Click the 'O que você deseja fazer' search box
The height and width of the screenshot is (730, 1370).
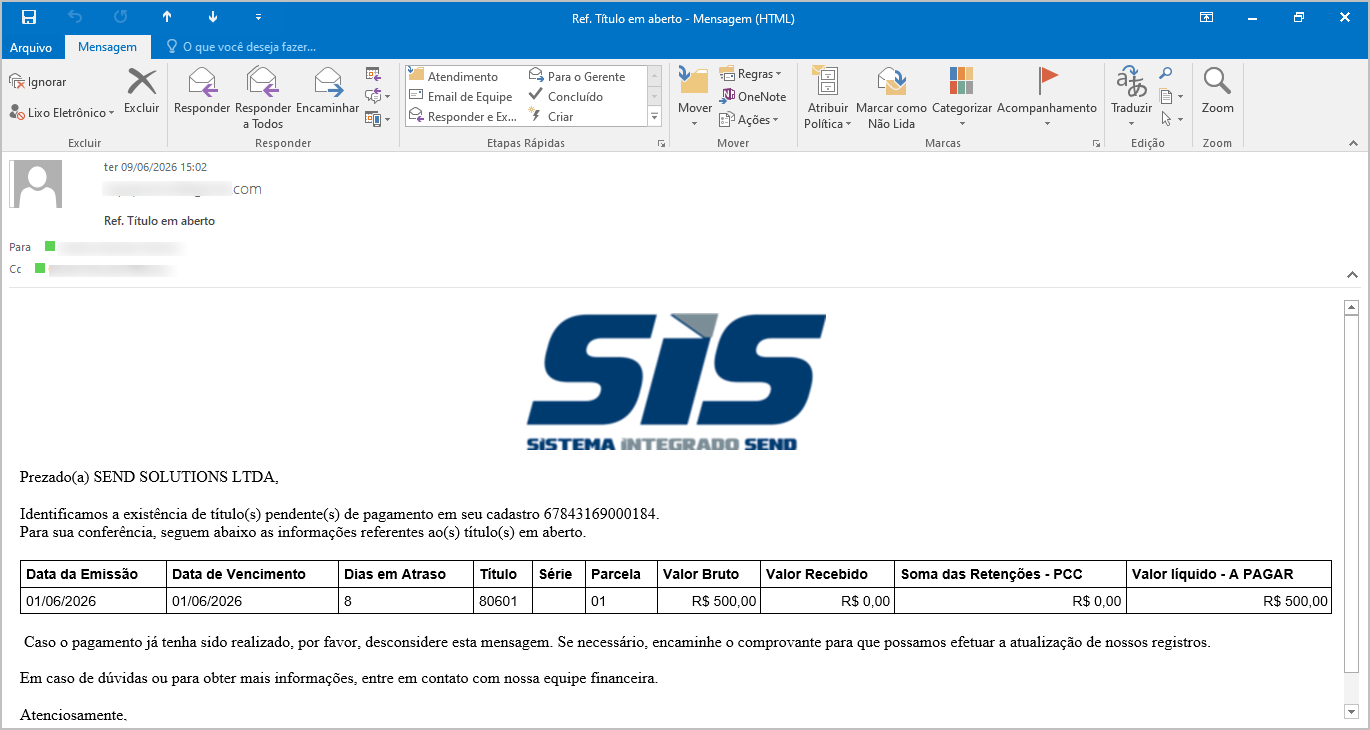pos(241,47)
